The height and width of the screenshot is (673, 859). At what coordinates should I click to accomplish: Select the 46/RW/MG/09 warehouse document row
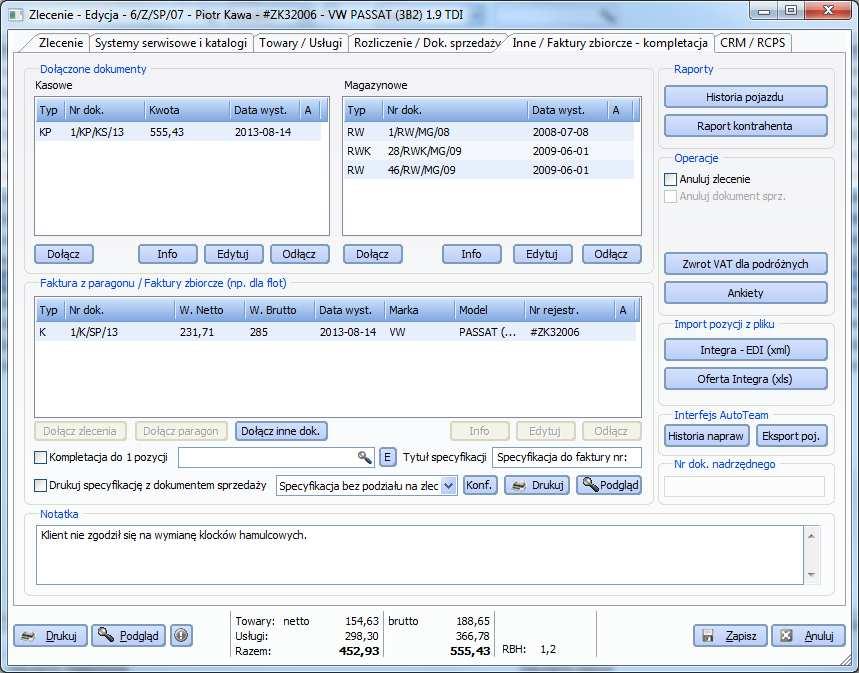click(x=489, y=170)
